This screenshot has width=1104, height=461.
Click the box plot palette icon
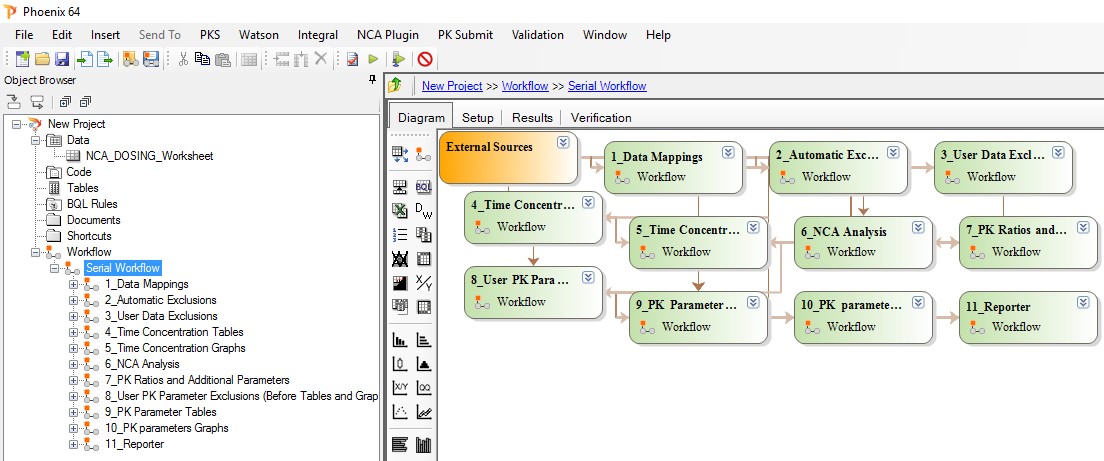click(399, 364)
